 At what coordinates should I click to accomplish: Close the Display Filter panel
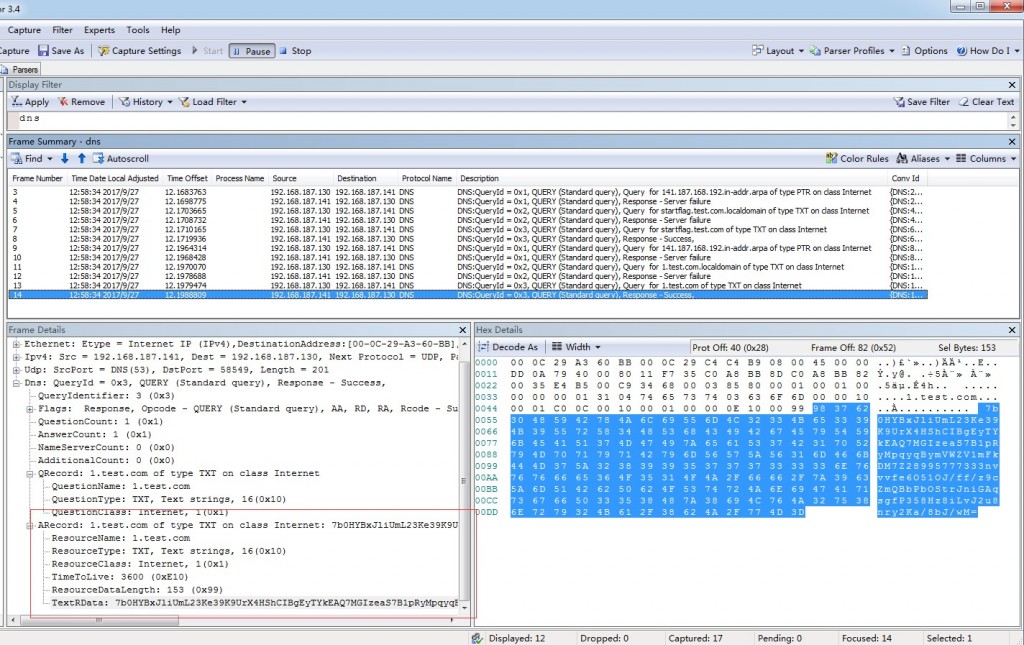1012,85
